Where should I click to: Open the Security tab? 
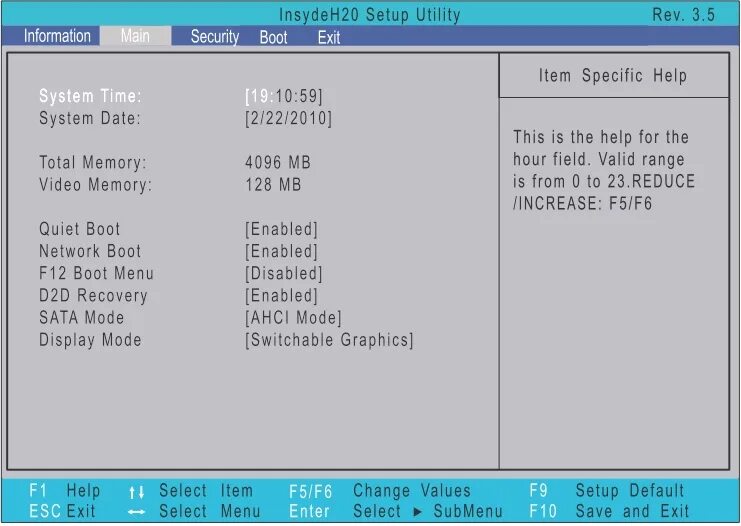point(215,37)
